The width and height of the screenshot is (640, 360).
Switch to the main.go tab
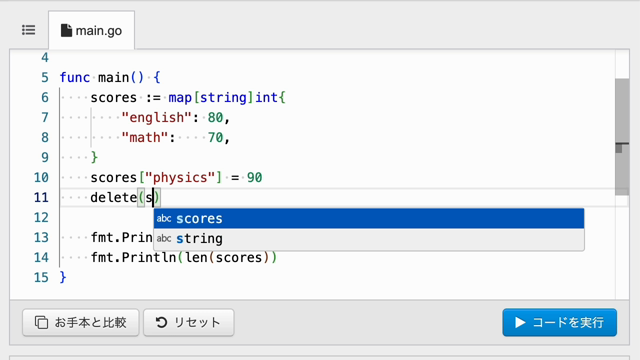[91, 31]
